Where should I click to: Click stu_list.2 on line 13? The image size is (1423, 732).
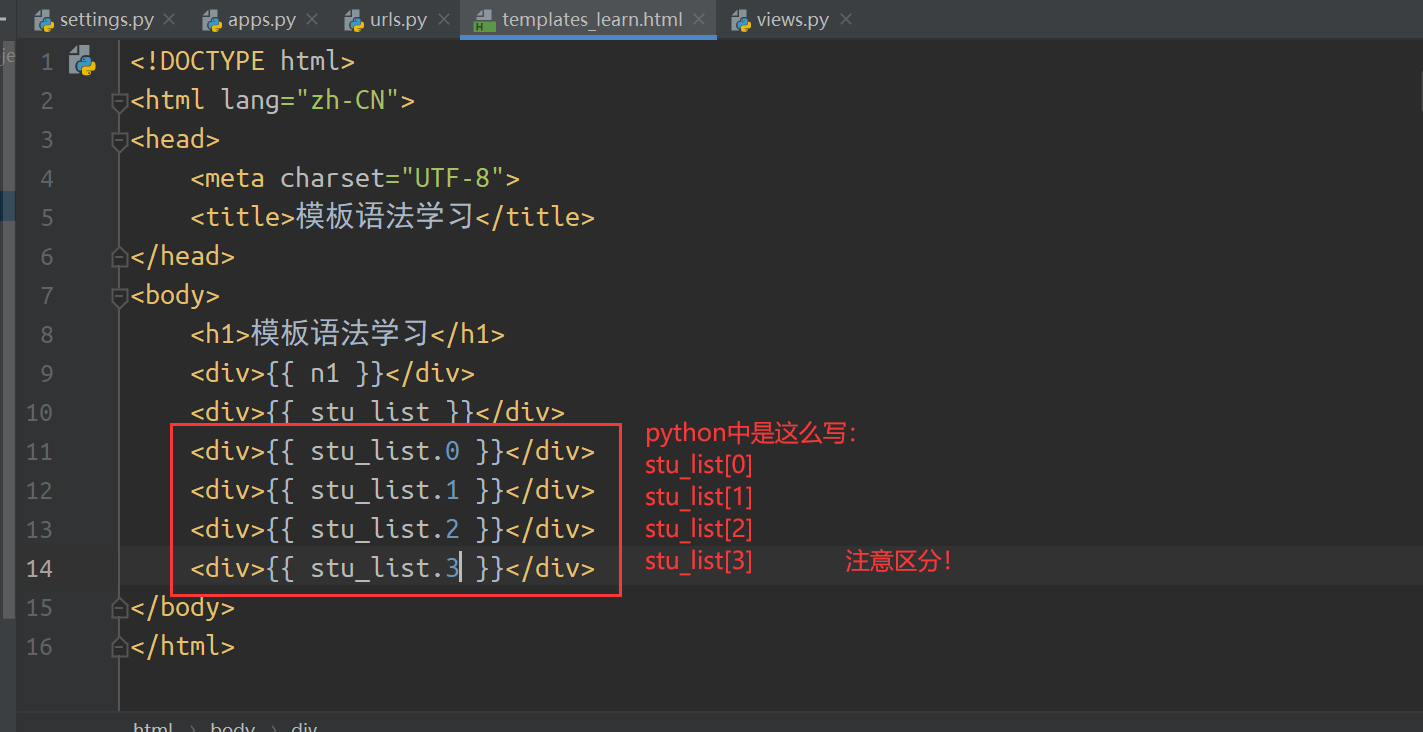pos(385,529)
